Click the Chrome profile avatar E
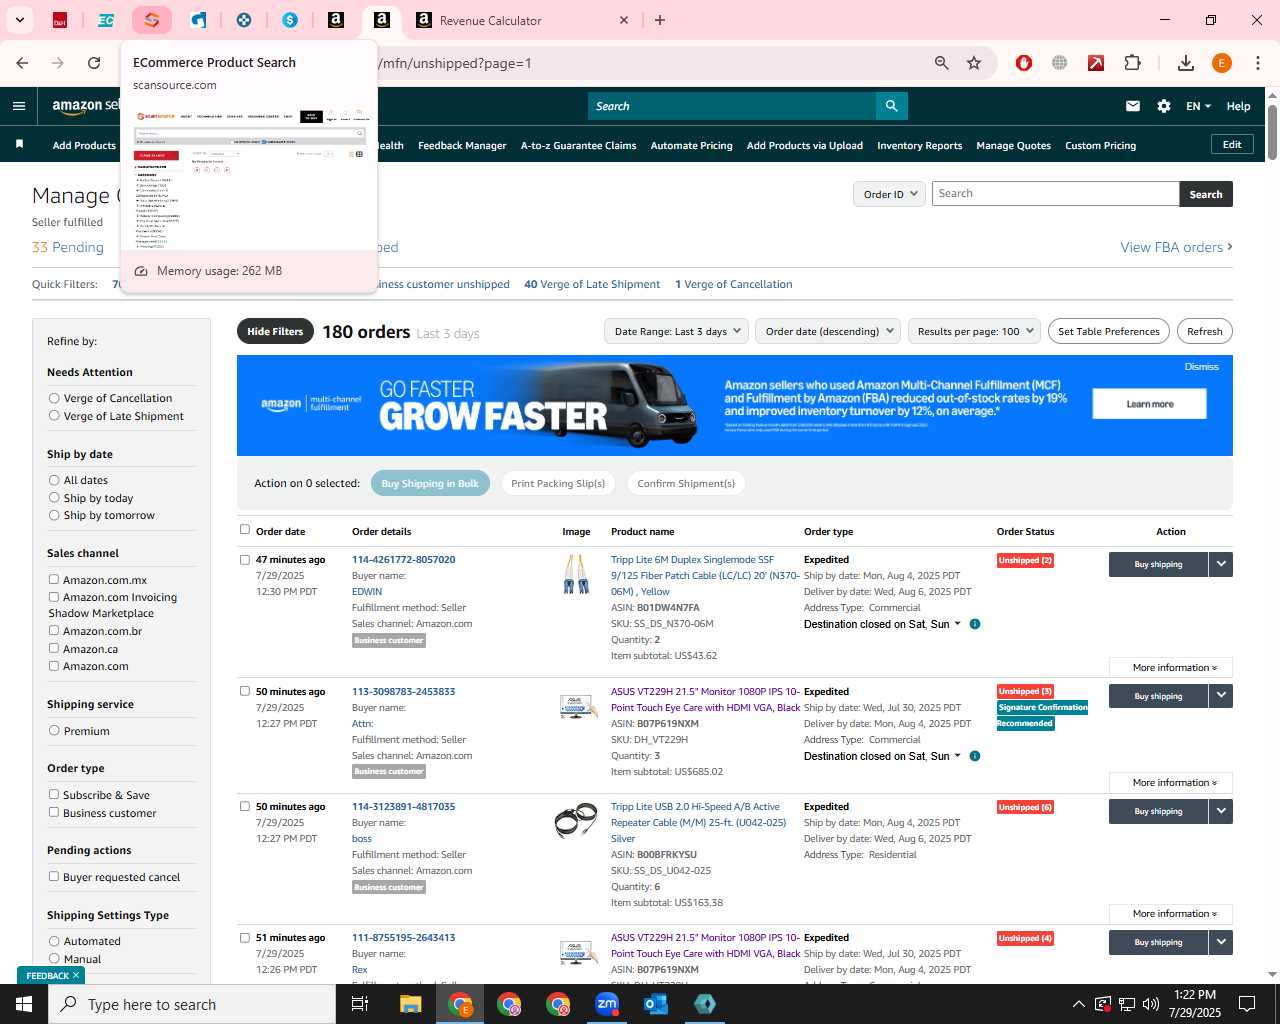Screen dimensions: 1280x1024 tap(1221, 63)
